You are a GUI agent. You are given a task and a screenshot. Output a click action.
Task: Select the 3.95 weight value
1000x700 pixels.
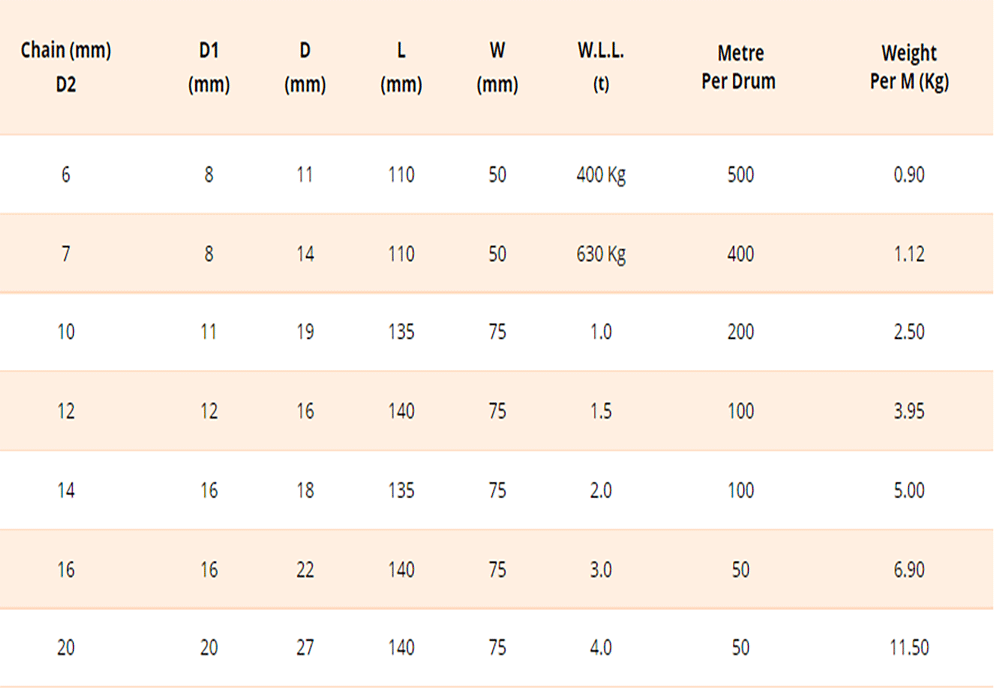point(909,412)
